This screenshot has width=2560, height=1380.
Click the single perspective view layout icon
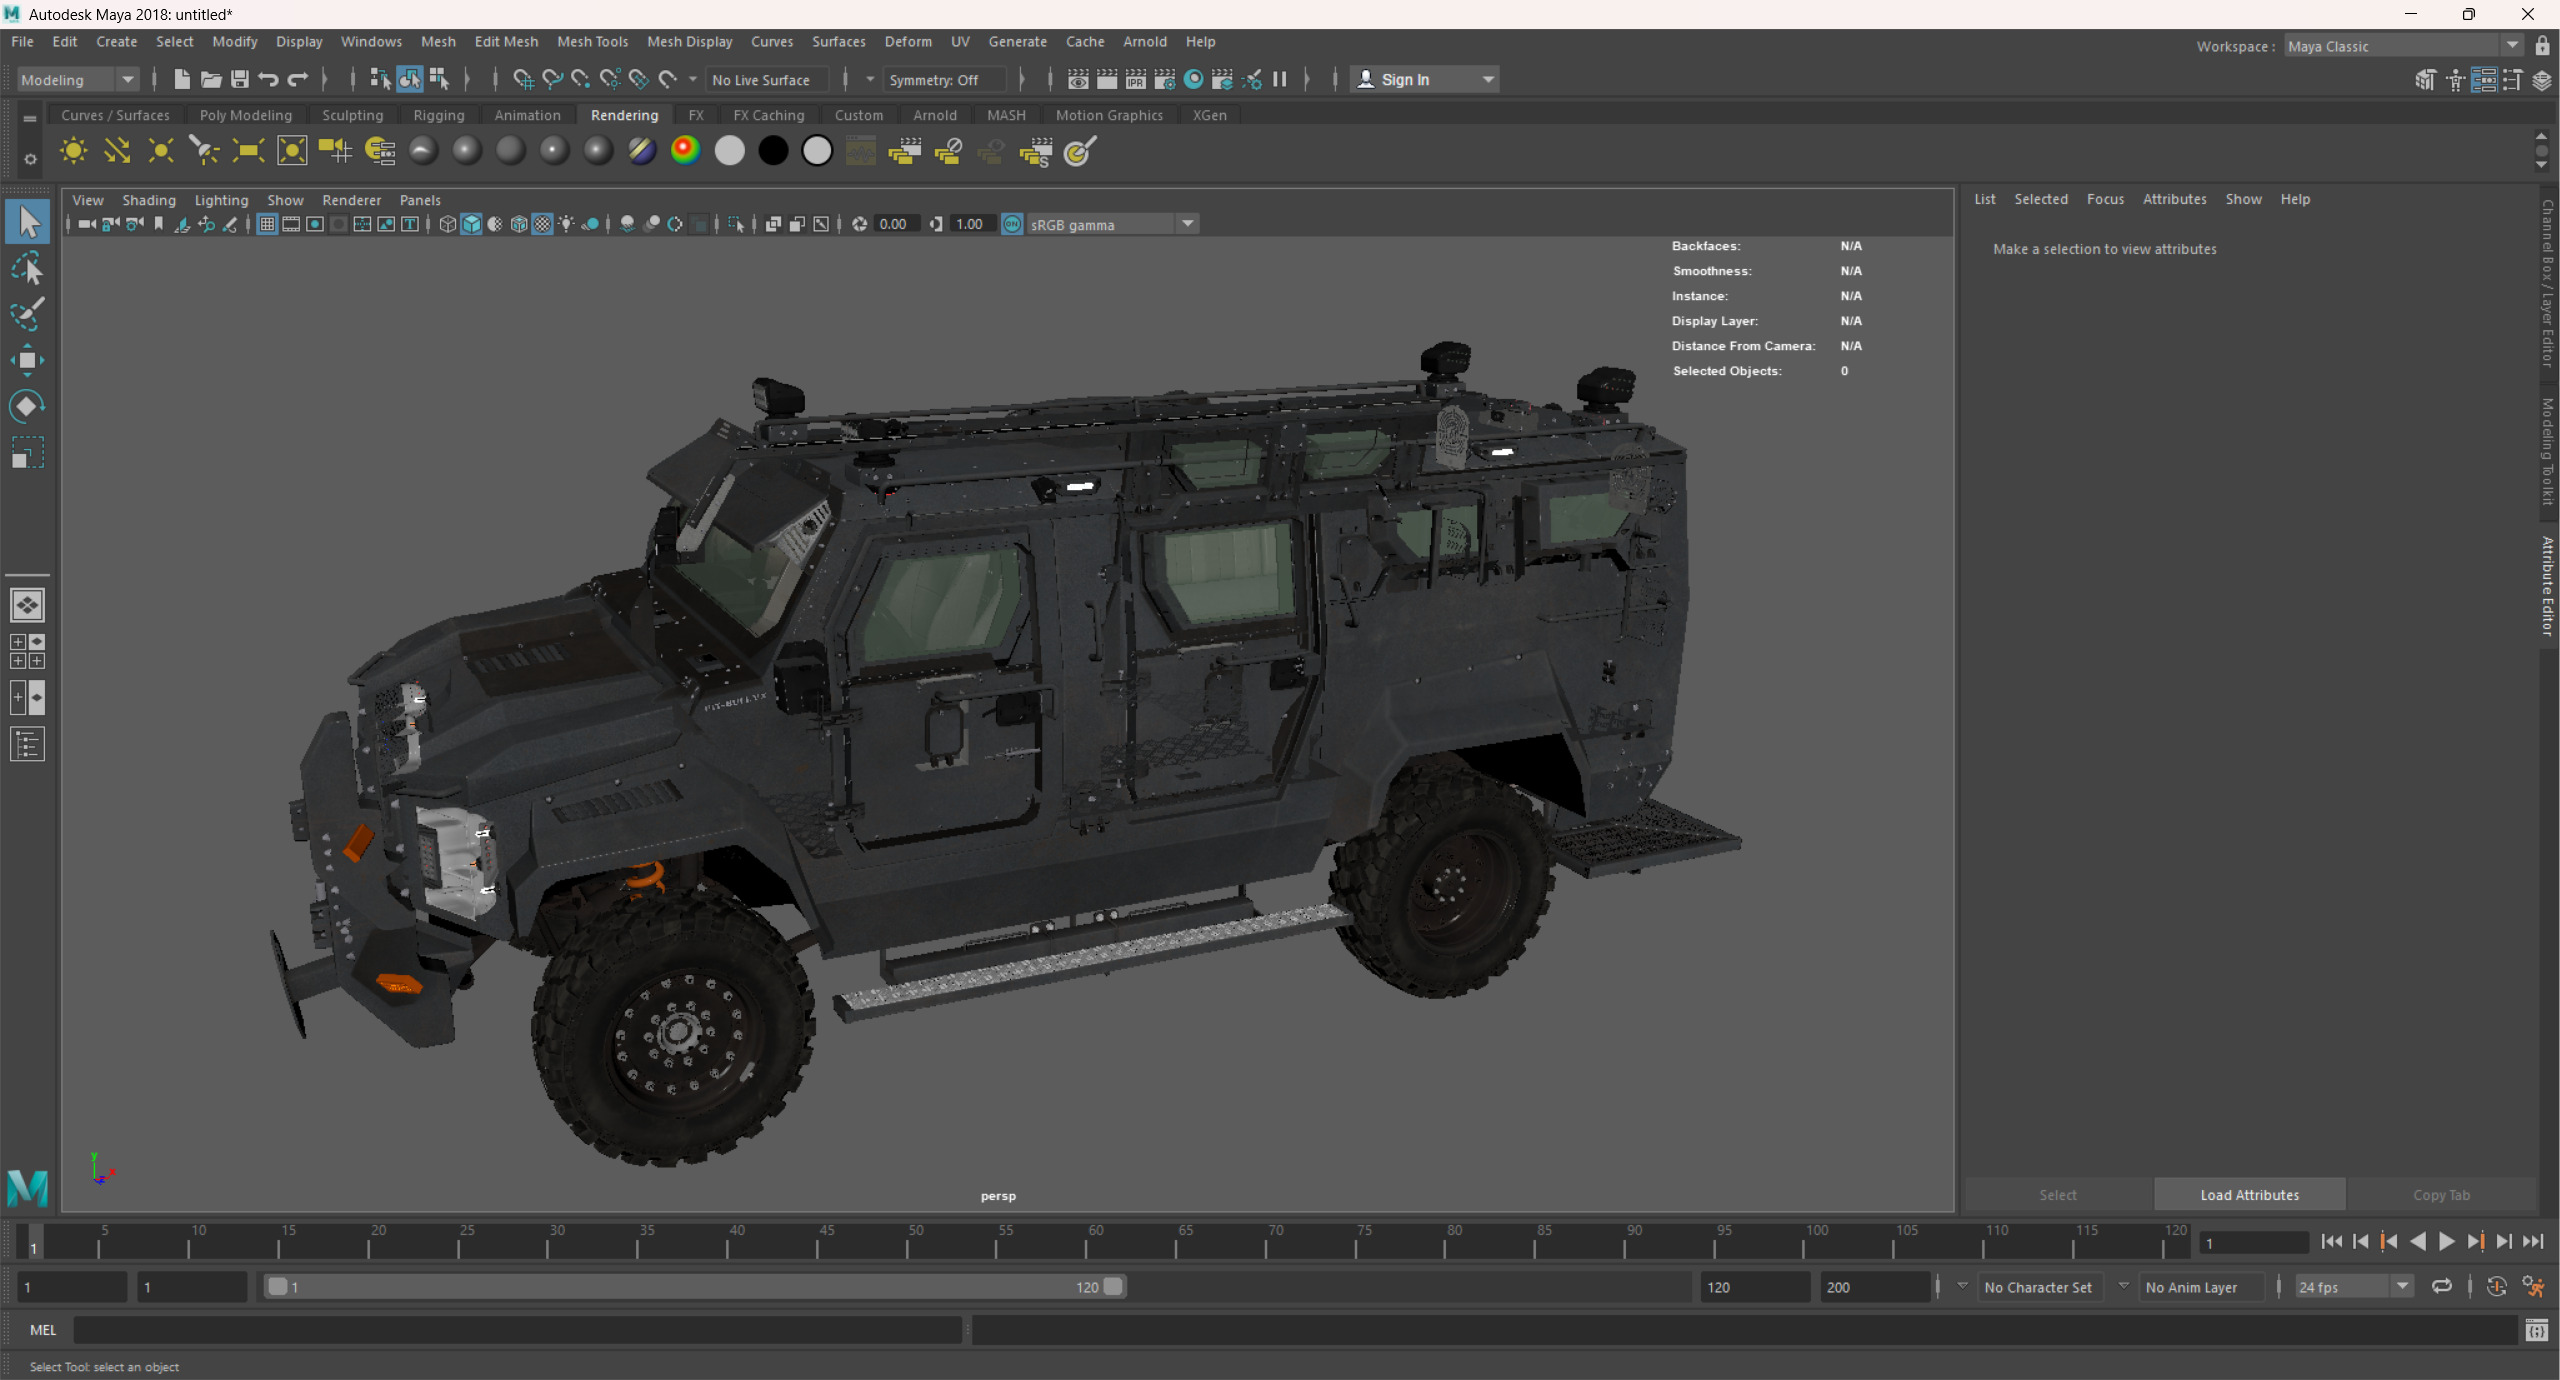(x=27, y=605)
